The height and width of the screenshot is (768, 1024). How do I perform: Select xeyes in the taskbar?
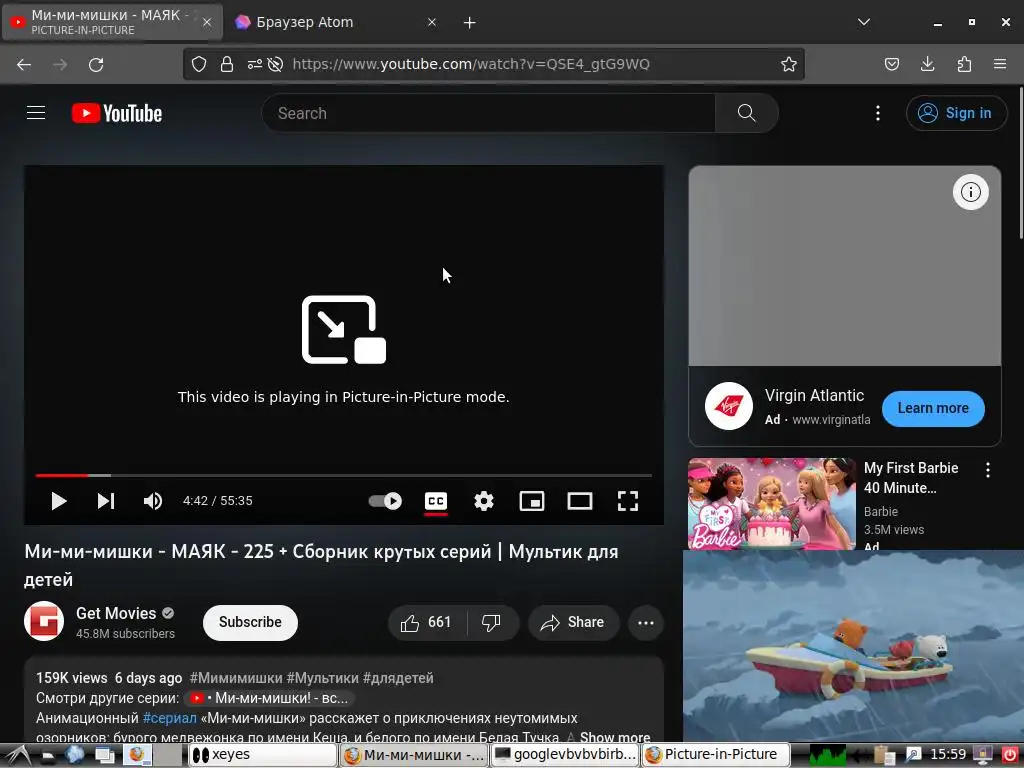[263, 755]
